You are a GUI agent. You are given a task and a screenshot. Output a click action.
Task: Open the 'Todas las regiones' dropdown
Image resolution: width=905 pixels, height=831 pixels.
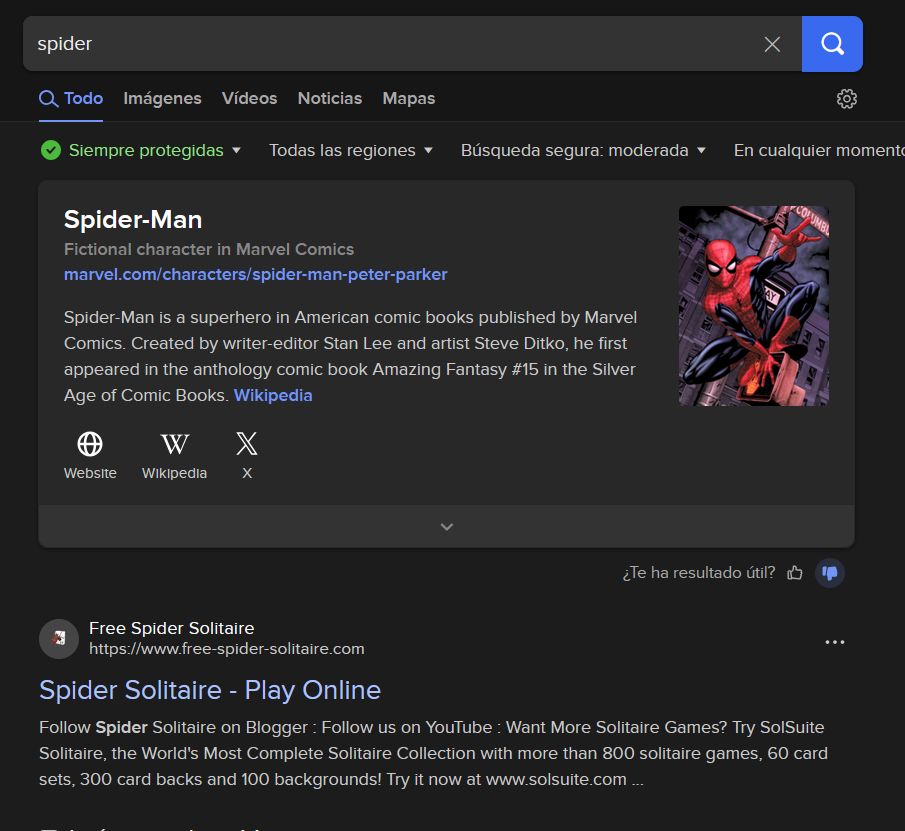(x=351, y=150)
